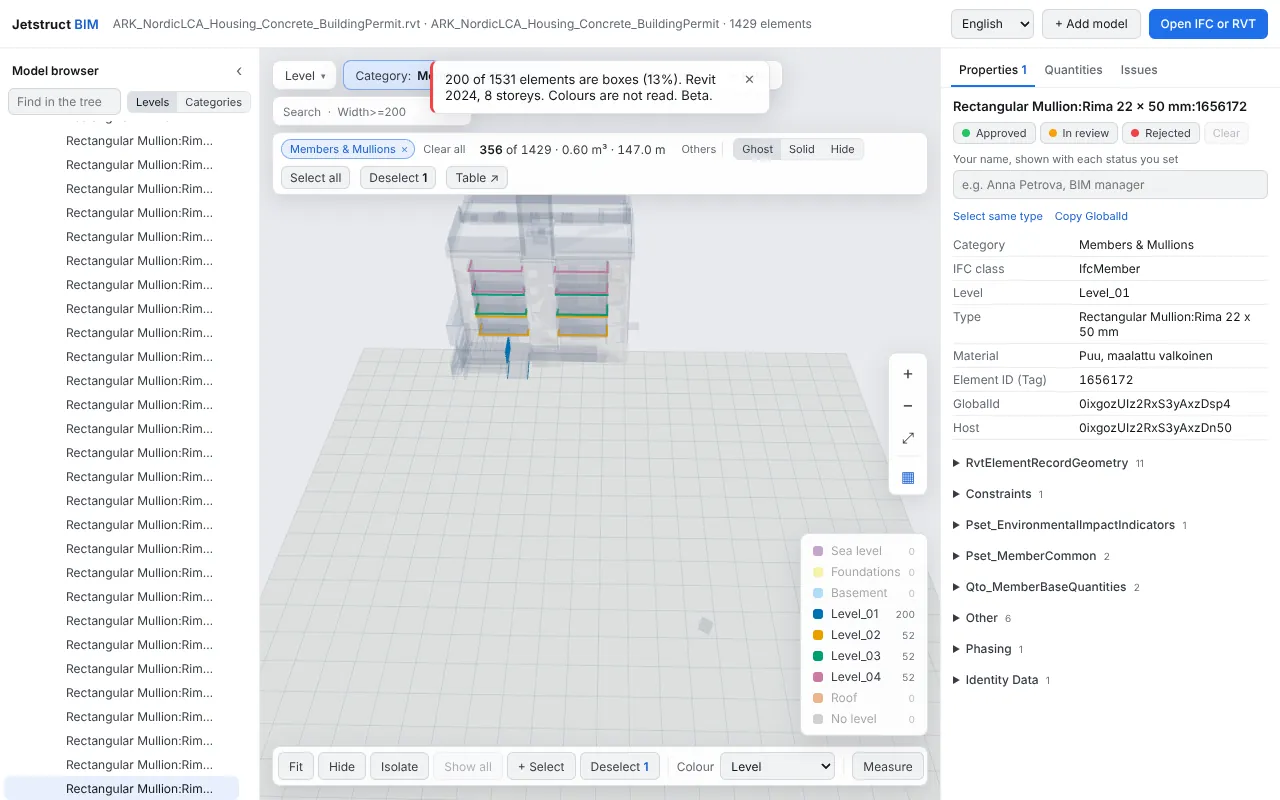Click the Select same type link
Screen dimensions: 1280x800
[x=998, y=216]
